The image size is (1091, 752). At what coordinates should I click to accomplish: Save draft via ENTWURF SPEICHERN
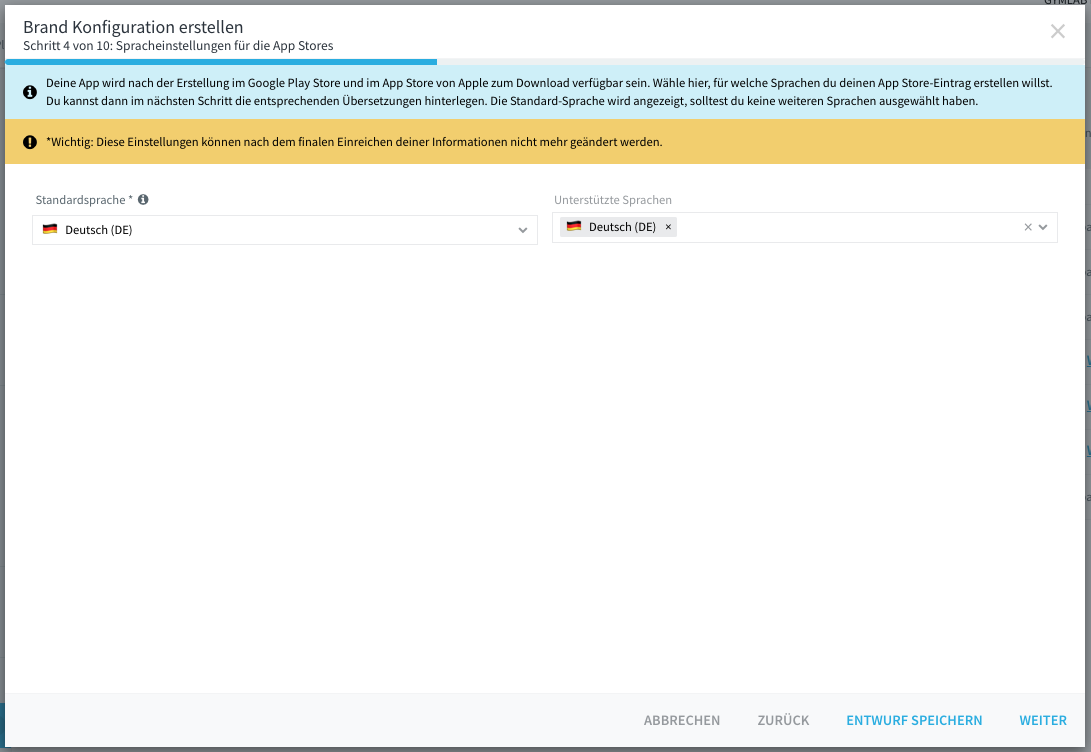point(914,720)
